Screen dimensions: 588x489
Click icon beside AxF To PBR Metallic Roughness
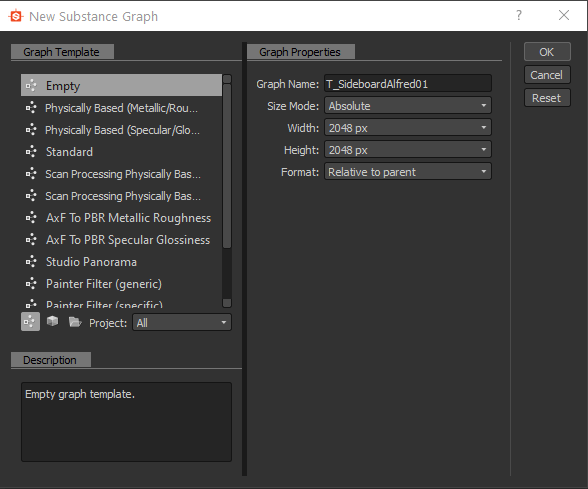point(31,218)
